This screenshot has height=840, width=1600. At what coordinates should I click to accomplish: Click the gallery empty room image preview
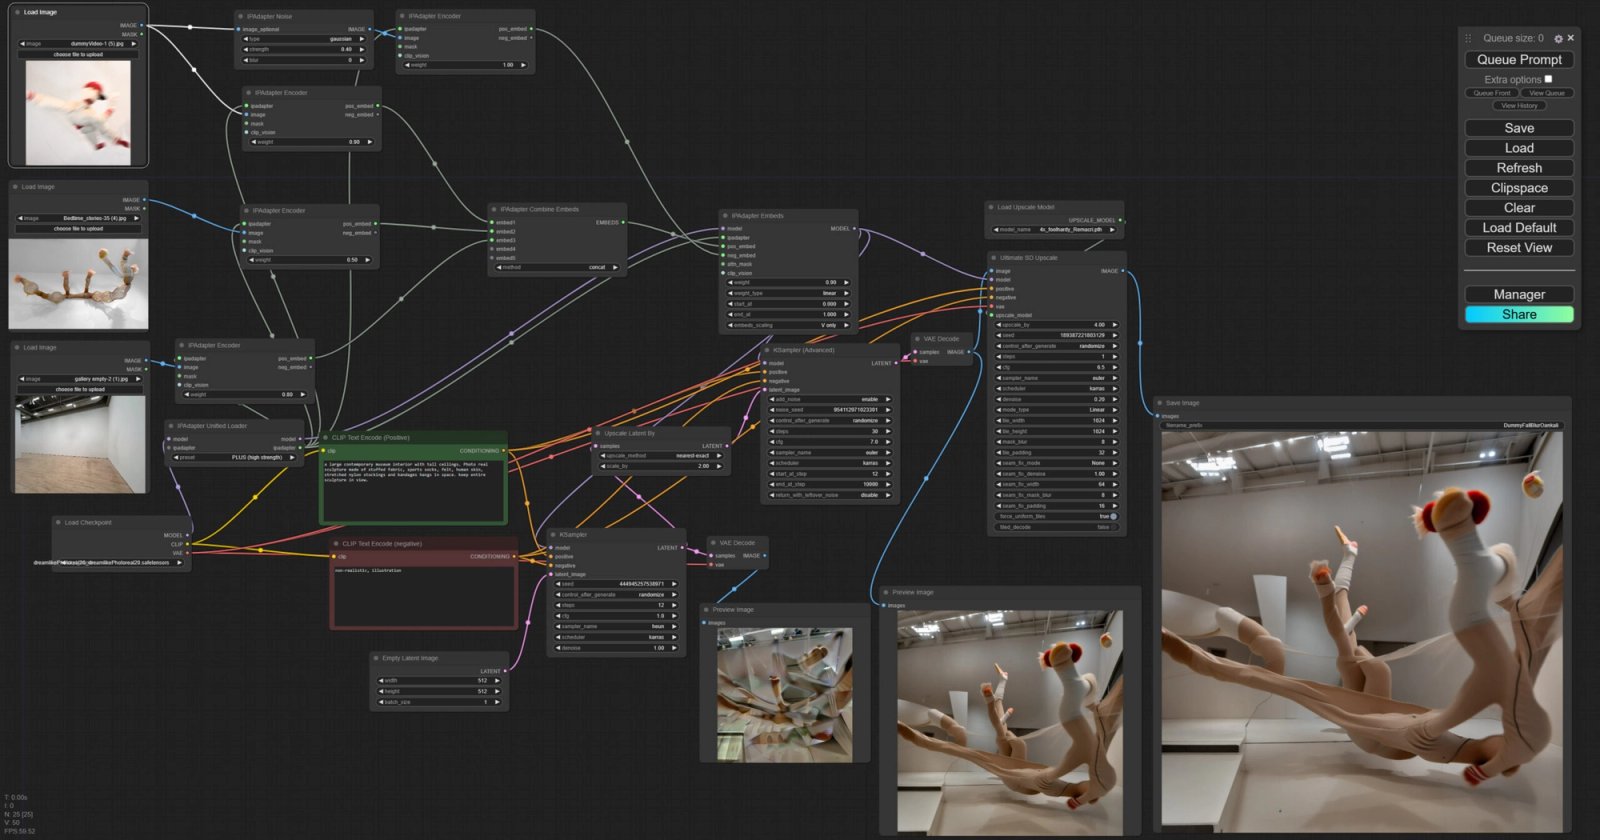79,443
